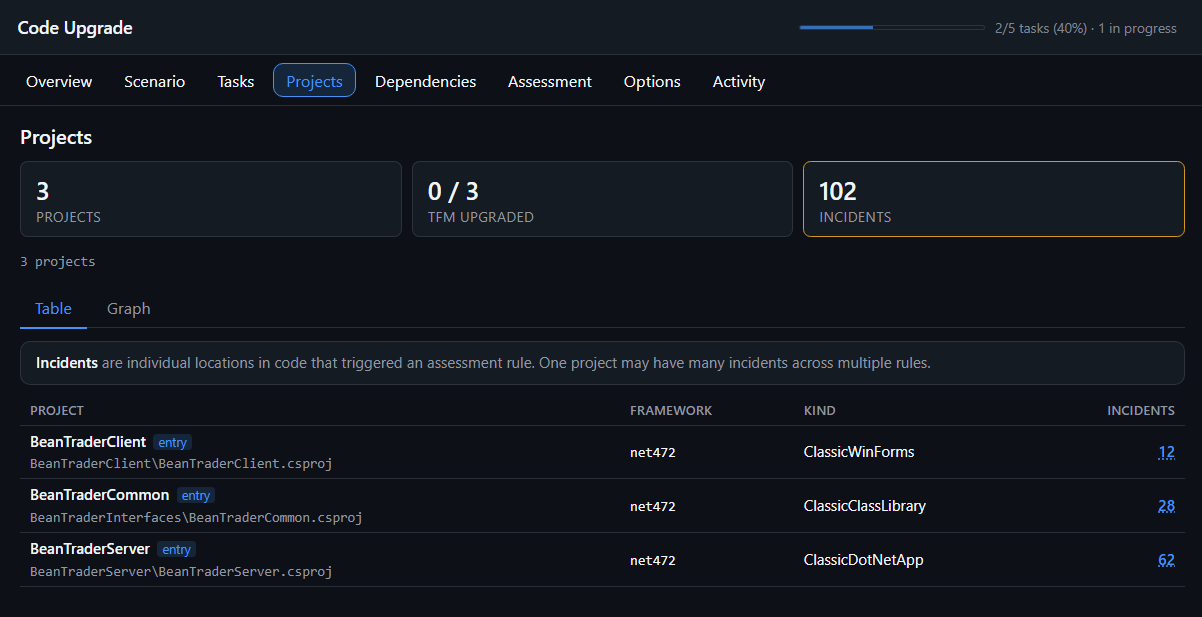Click the FRAMEWORK column header
The width and height of the screenshot is (1202, 617).
point(671,411)
